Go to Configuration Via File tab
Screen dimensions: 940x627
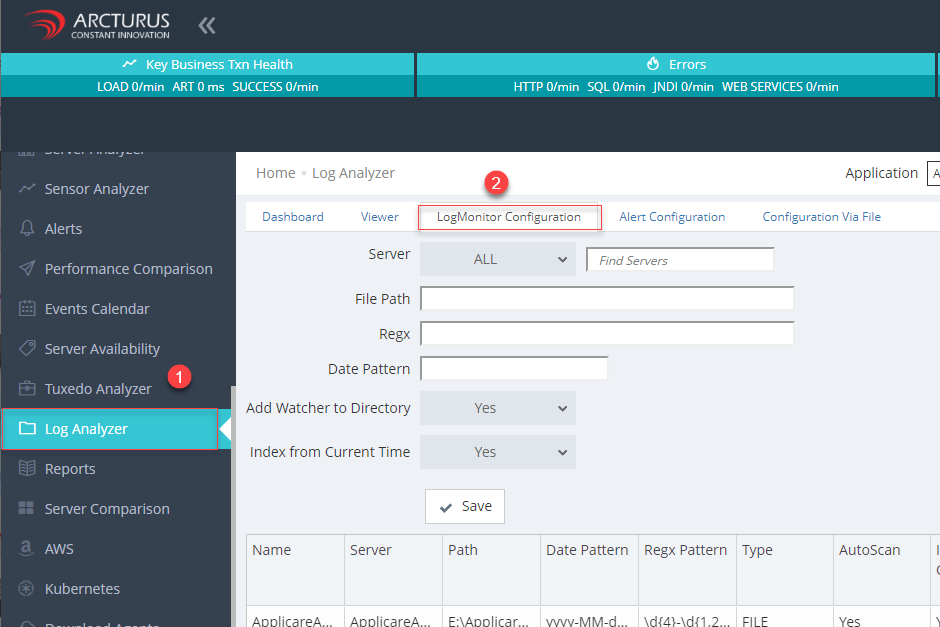[821, 217]
